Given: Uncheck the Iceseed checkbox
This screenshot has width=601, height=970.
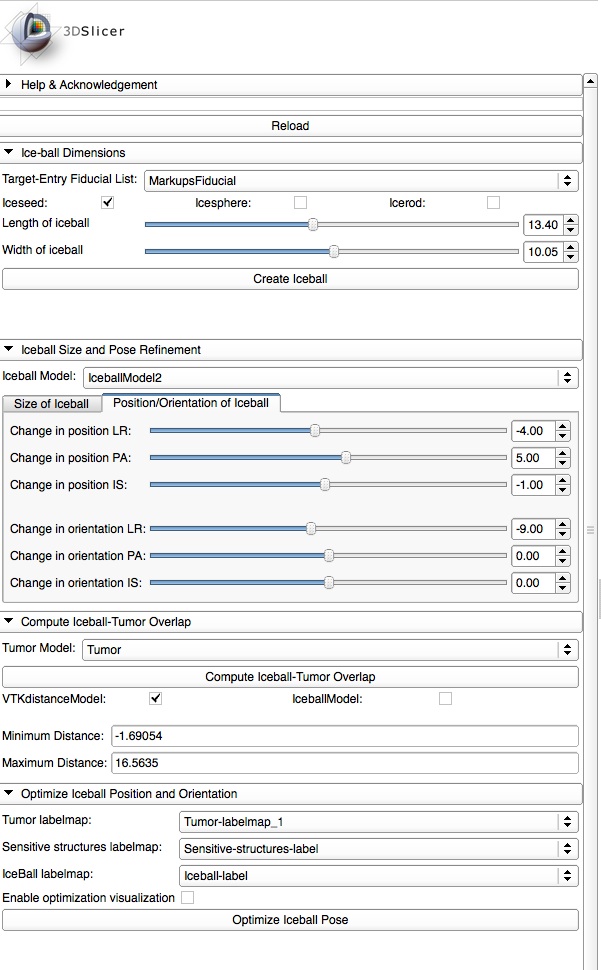Looking at the screenshot, I should pos(108,203).
